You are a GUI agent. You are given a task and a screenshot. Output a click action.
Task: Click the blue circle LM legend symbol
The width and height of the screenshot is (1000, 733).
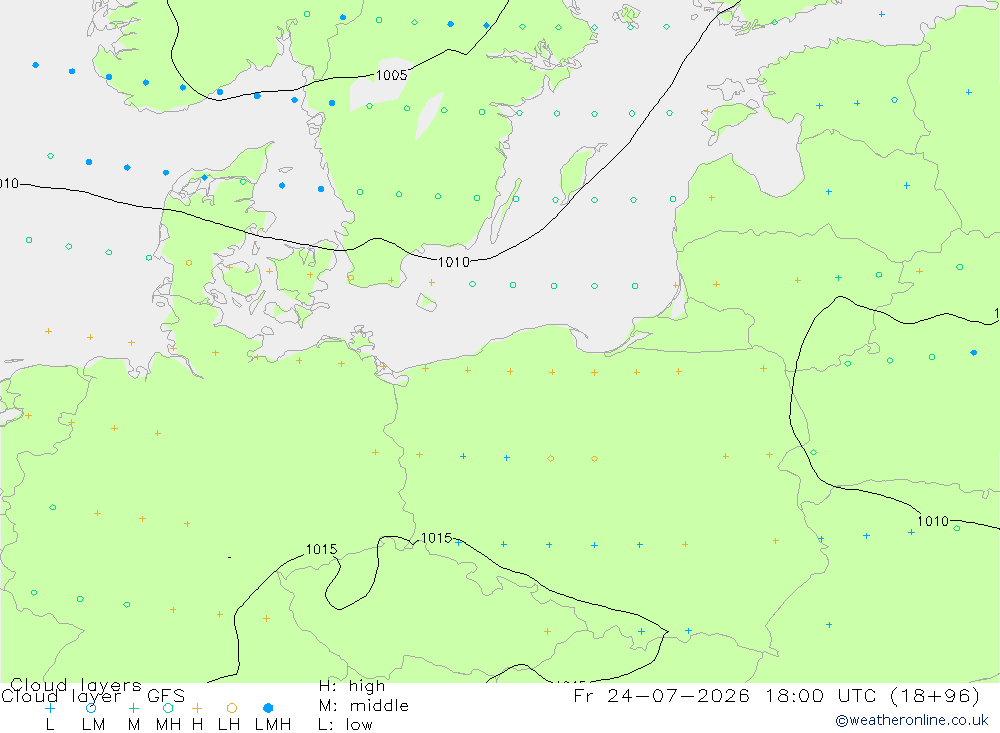(91, 708)
